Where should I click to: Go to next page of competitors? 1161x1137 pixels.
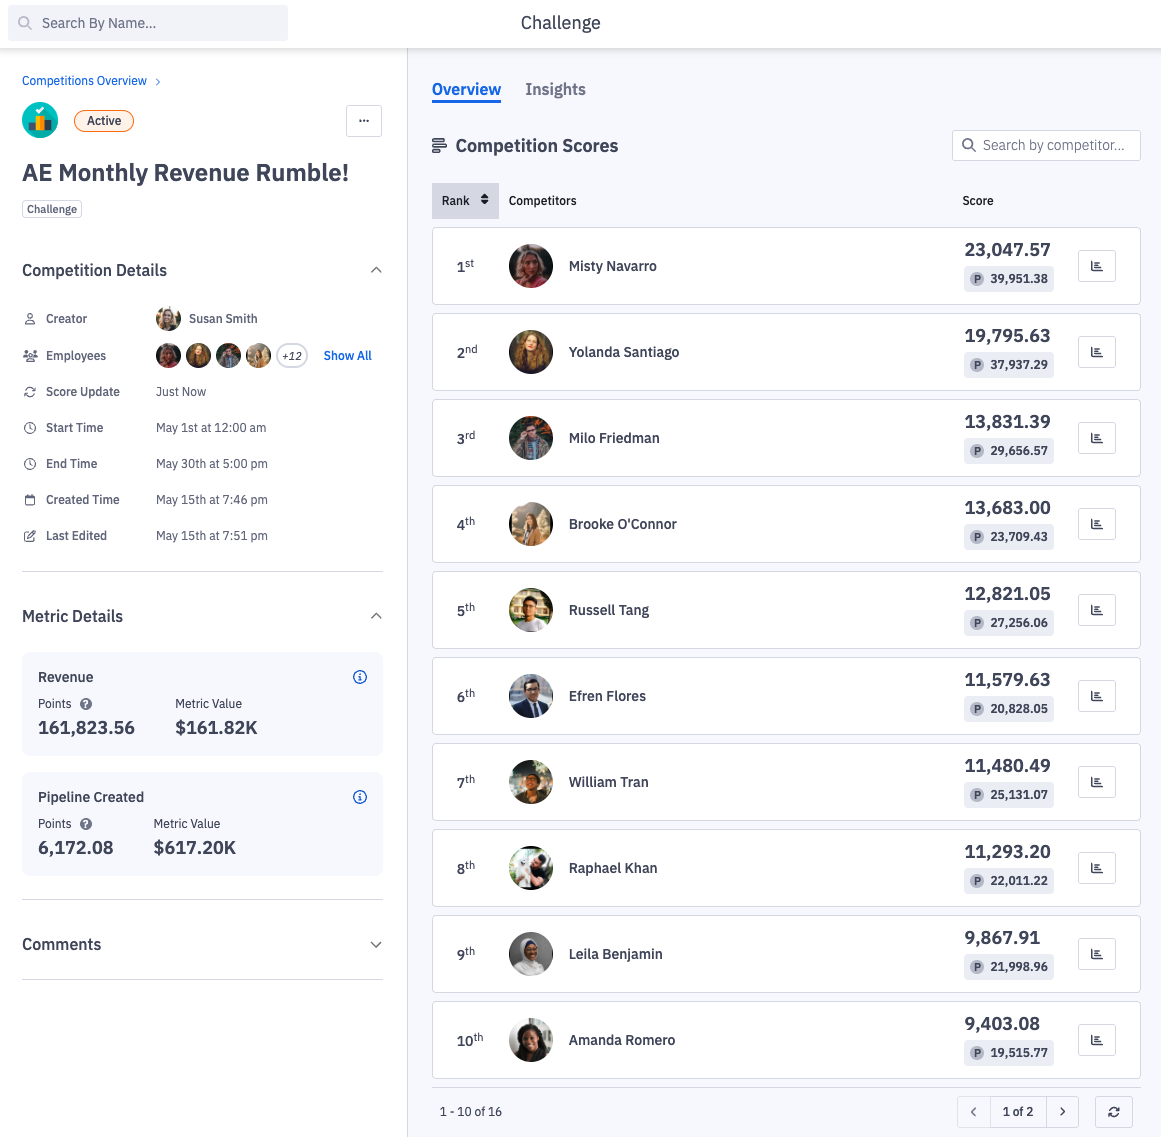click(1062, 1112)
